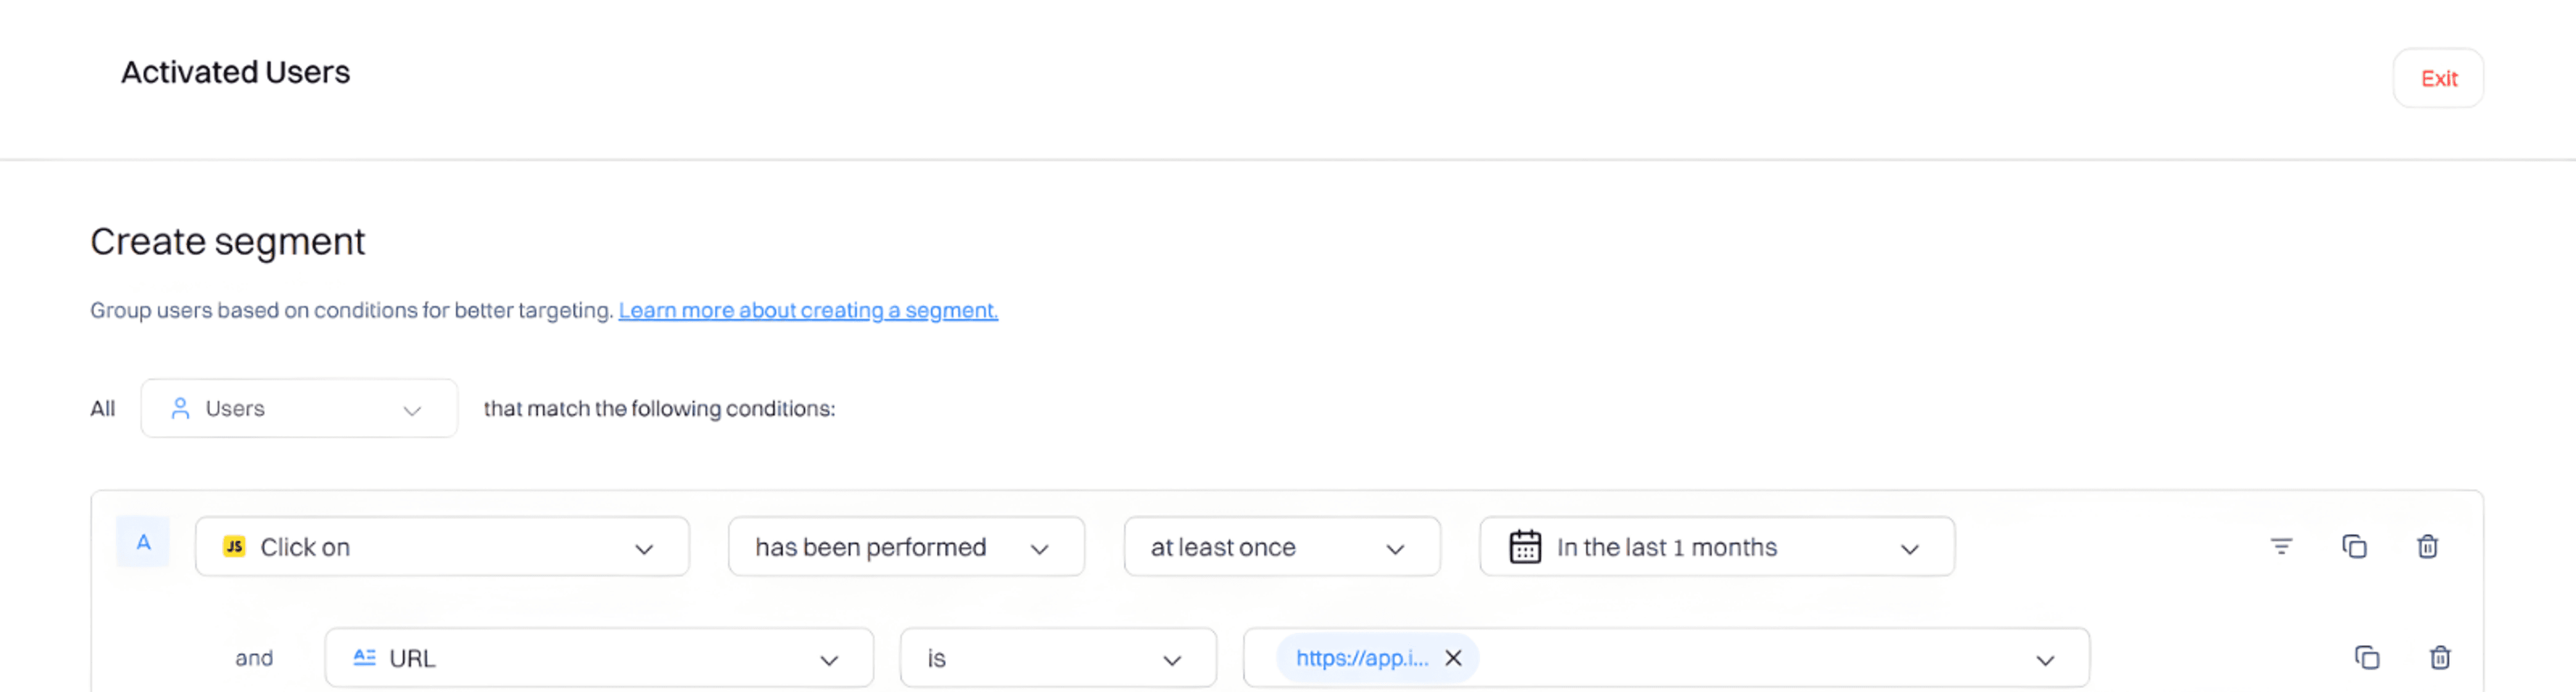Duplicate the URL condition

2368,658
